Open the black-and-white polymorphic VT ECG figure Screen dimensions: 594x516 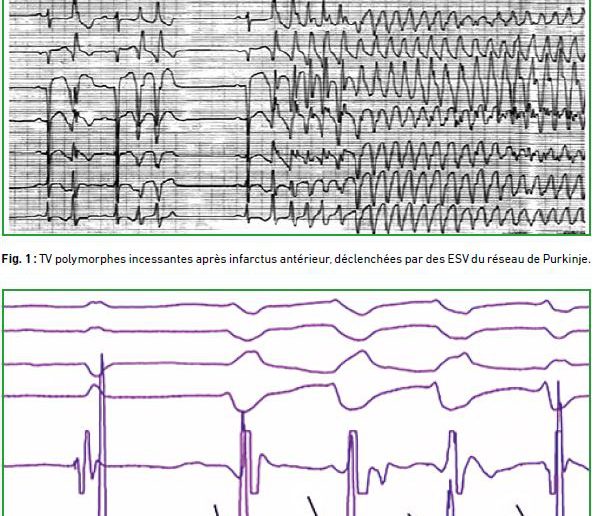(297, 117)
